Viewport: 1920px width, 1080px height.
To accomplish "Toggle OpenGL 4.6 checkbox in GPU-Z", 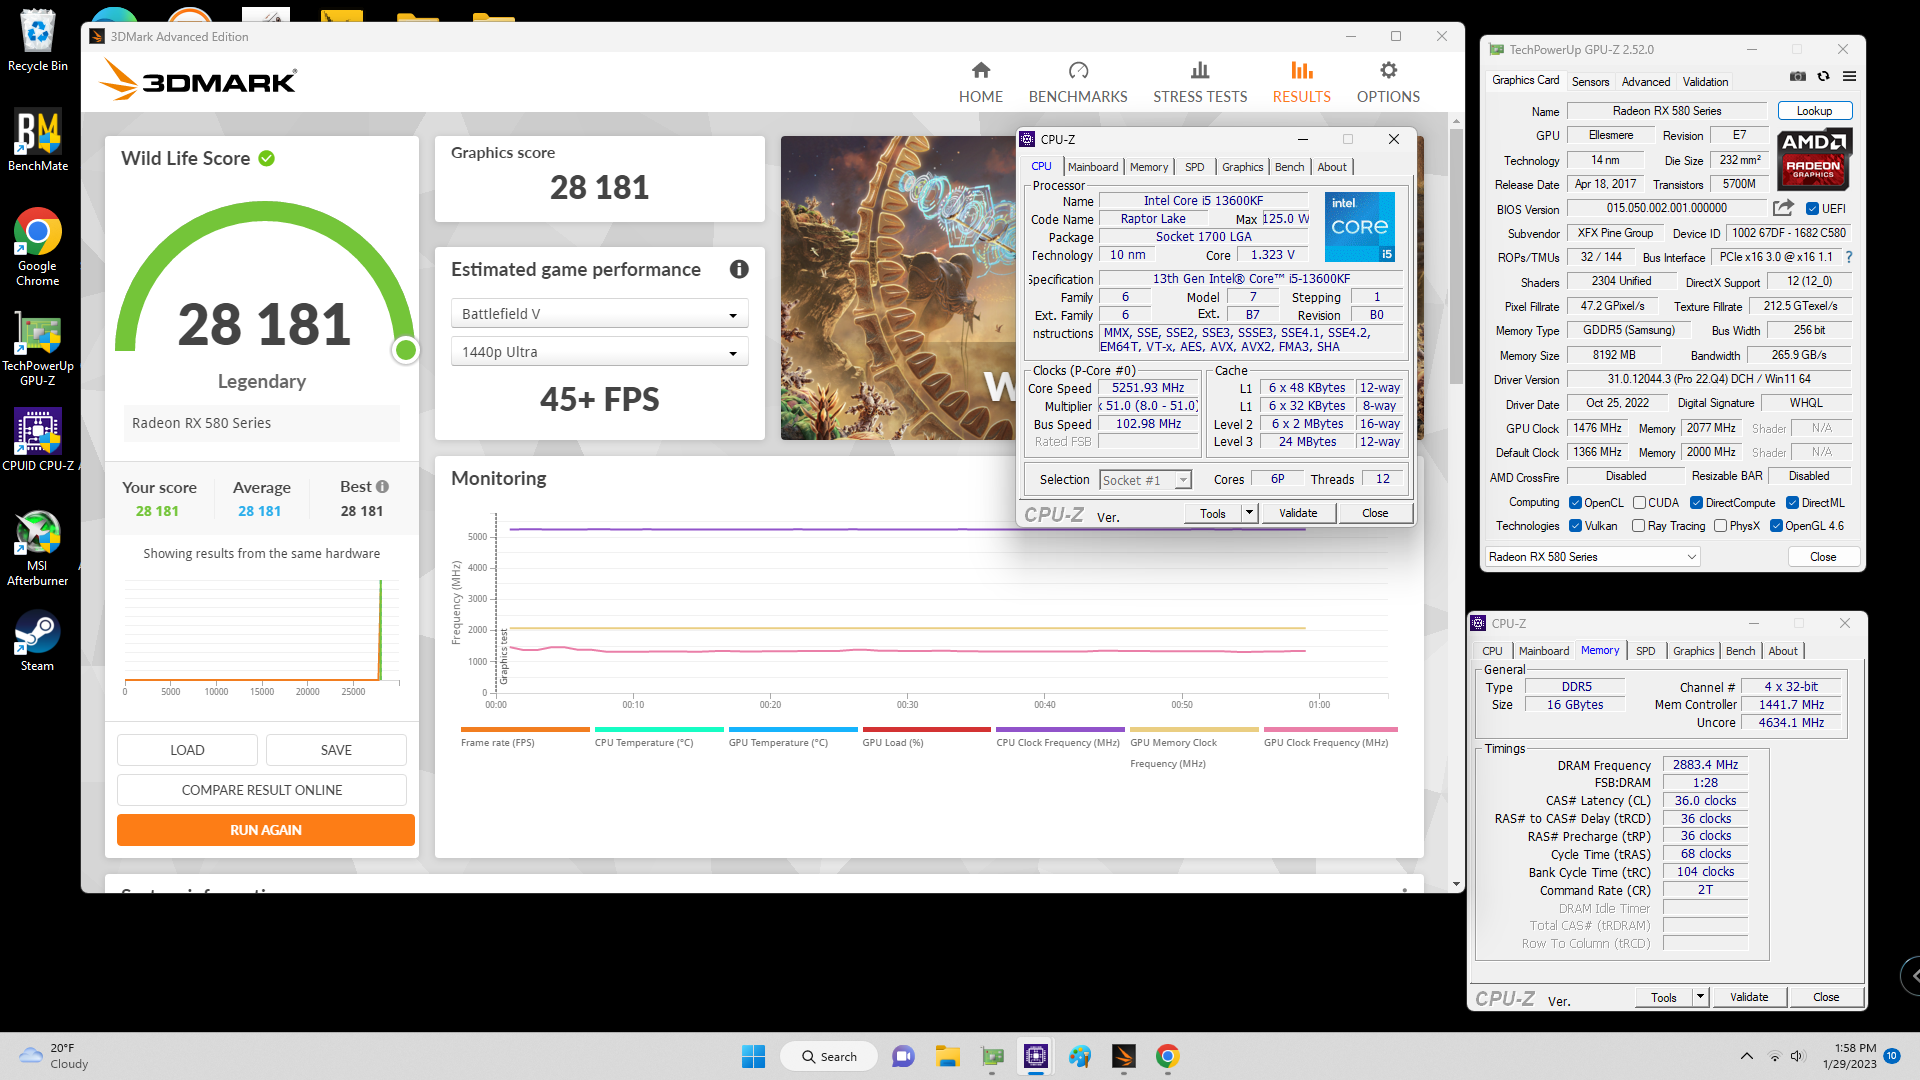I will (x=1776, y=526).
